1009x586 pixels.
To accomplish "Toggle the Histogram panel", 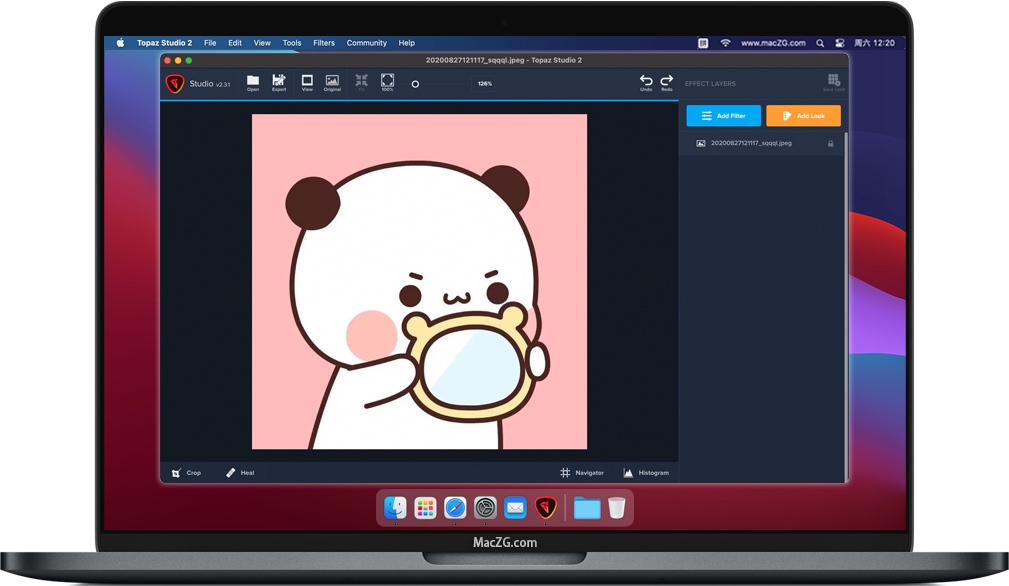I will click(x=646, y=472).
